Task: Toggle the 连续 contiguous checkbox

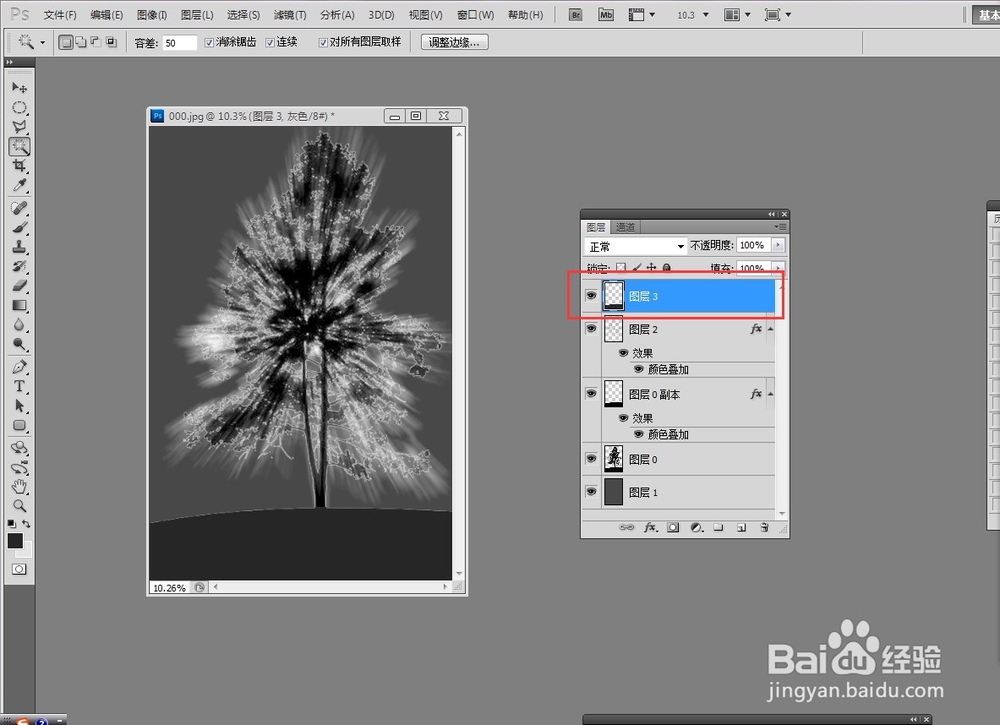Action: pos(270,42)
